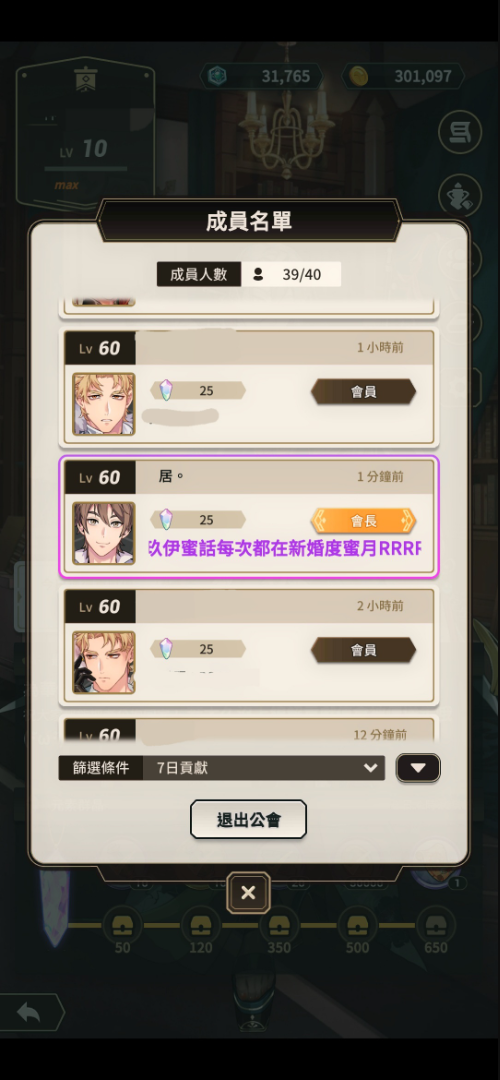500x1080 pixels.
Task: Tap the back arrow at bottom left
Action: [x=31, y=1012]
